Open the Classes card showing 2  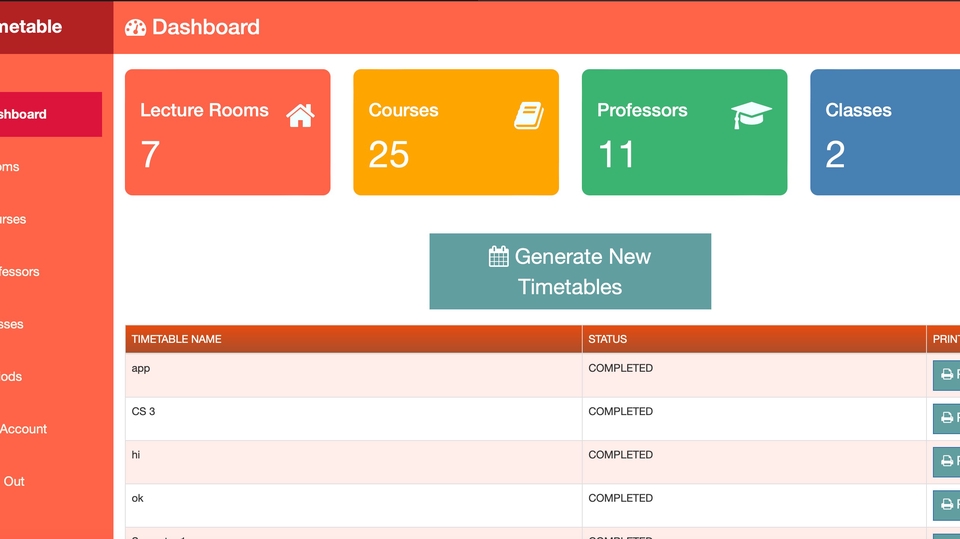point(885,132)
